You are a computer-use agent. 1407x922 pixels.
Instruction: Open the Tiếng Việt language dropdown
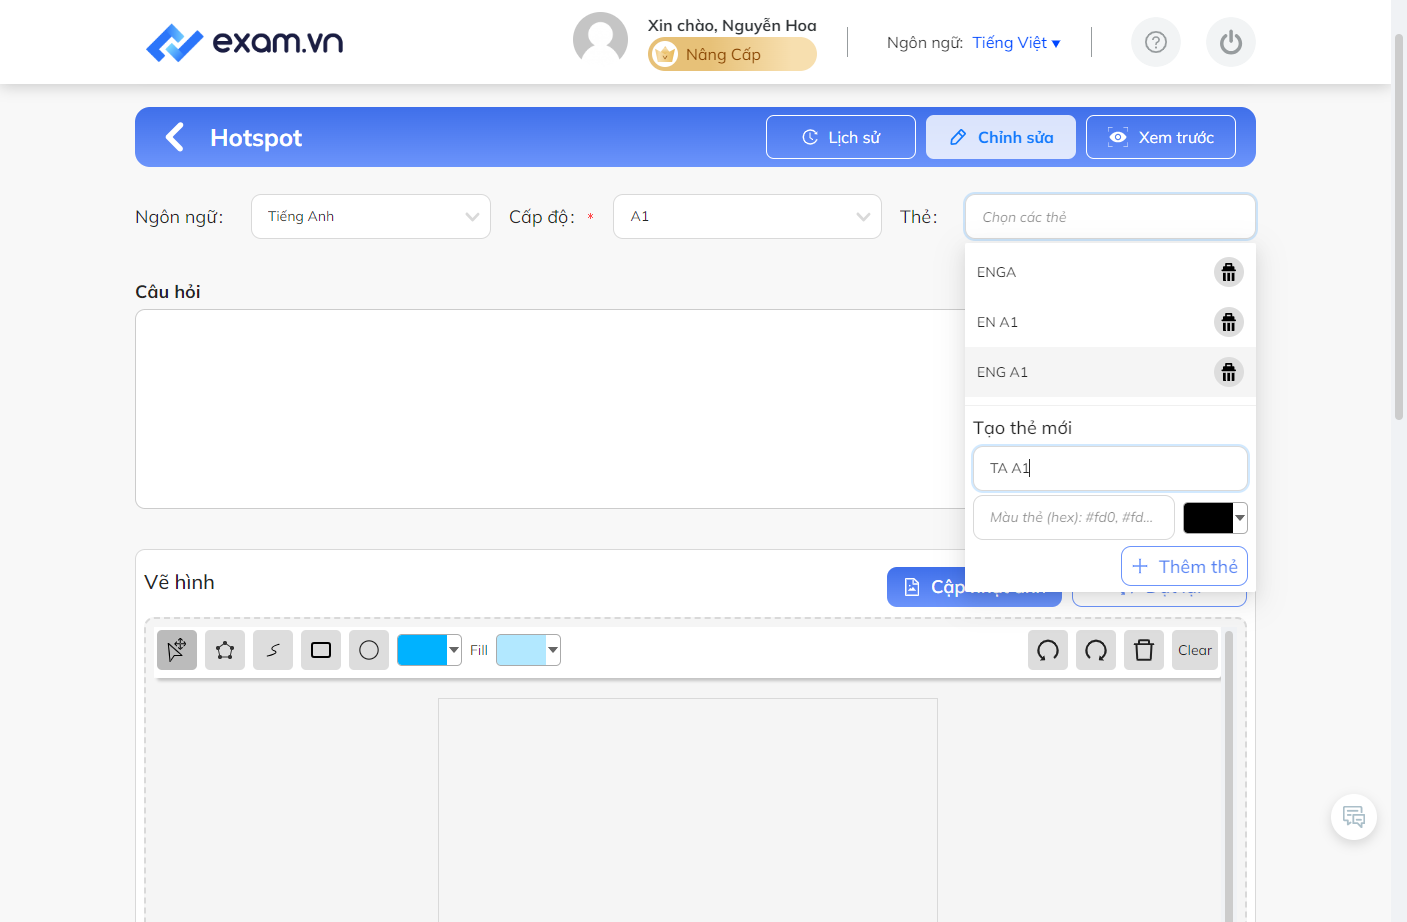[1016, 43]
